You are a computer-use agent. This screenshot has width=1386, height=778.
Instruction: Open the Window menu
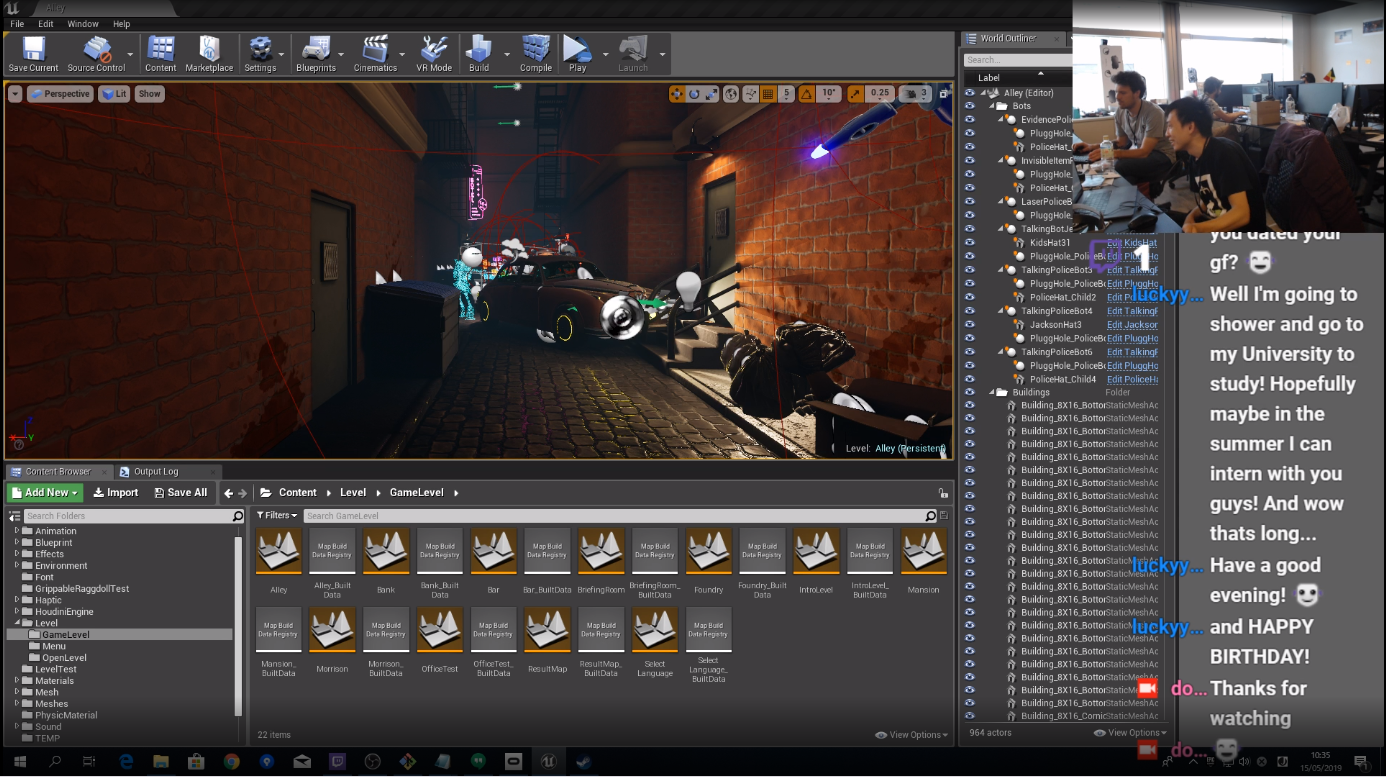(83, 24)
